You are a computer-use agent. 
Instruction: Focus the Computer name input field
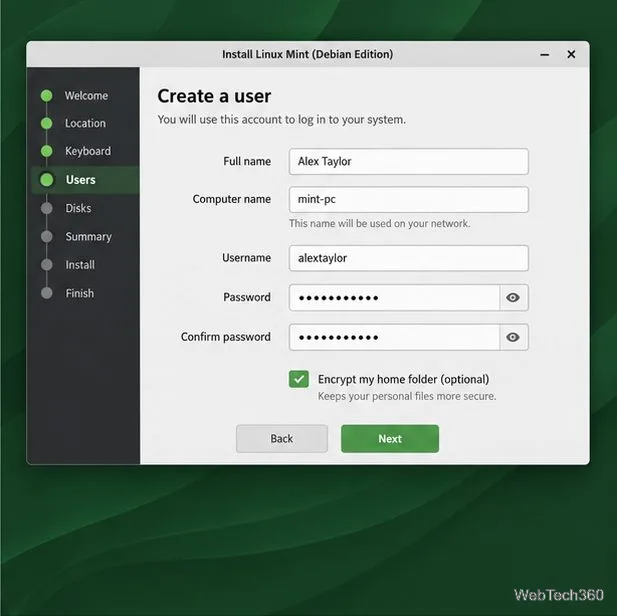pos(408,200)
